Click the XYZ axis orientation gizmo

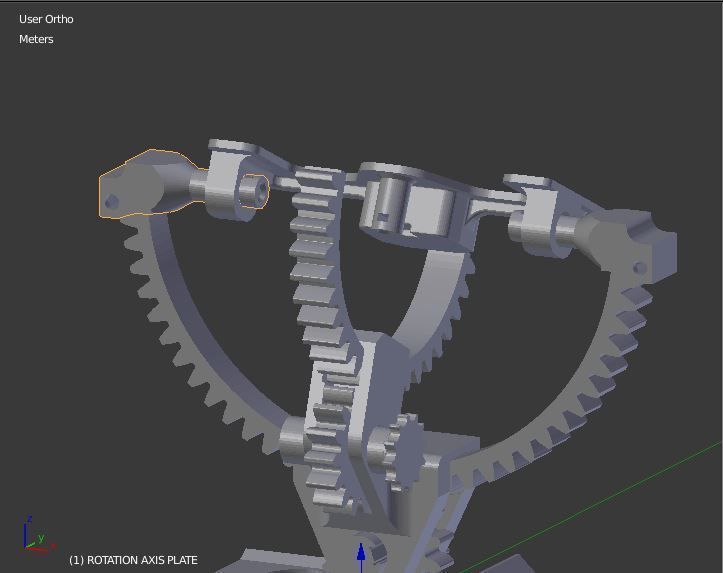(x=39, y=535)
